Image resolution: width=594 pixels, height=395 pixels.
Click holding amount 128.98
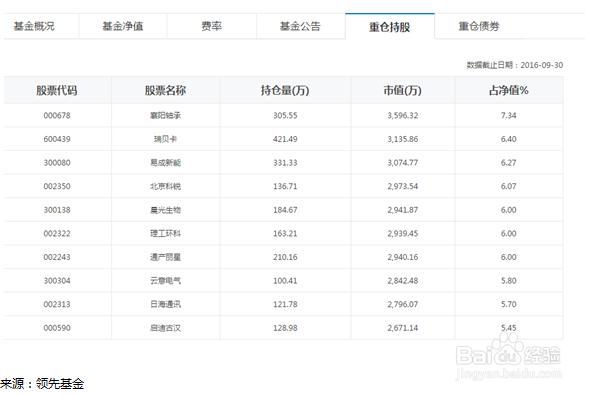click(x=285, y=328)
